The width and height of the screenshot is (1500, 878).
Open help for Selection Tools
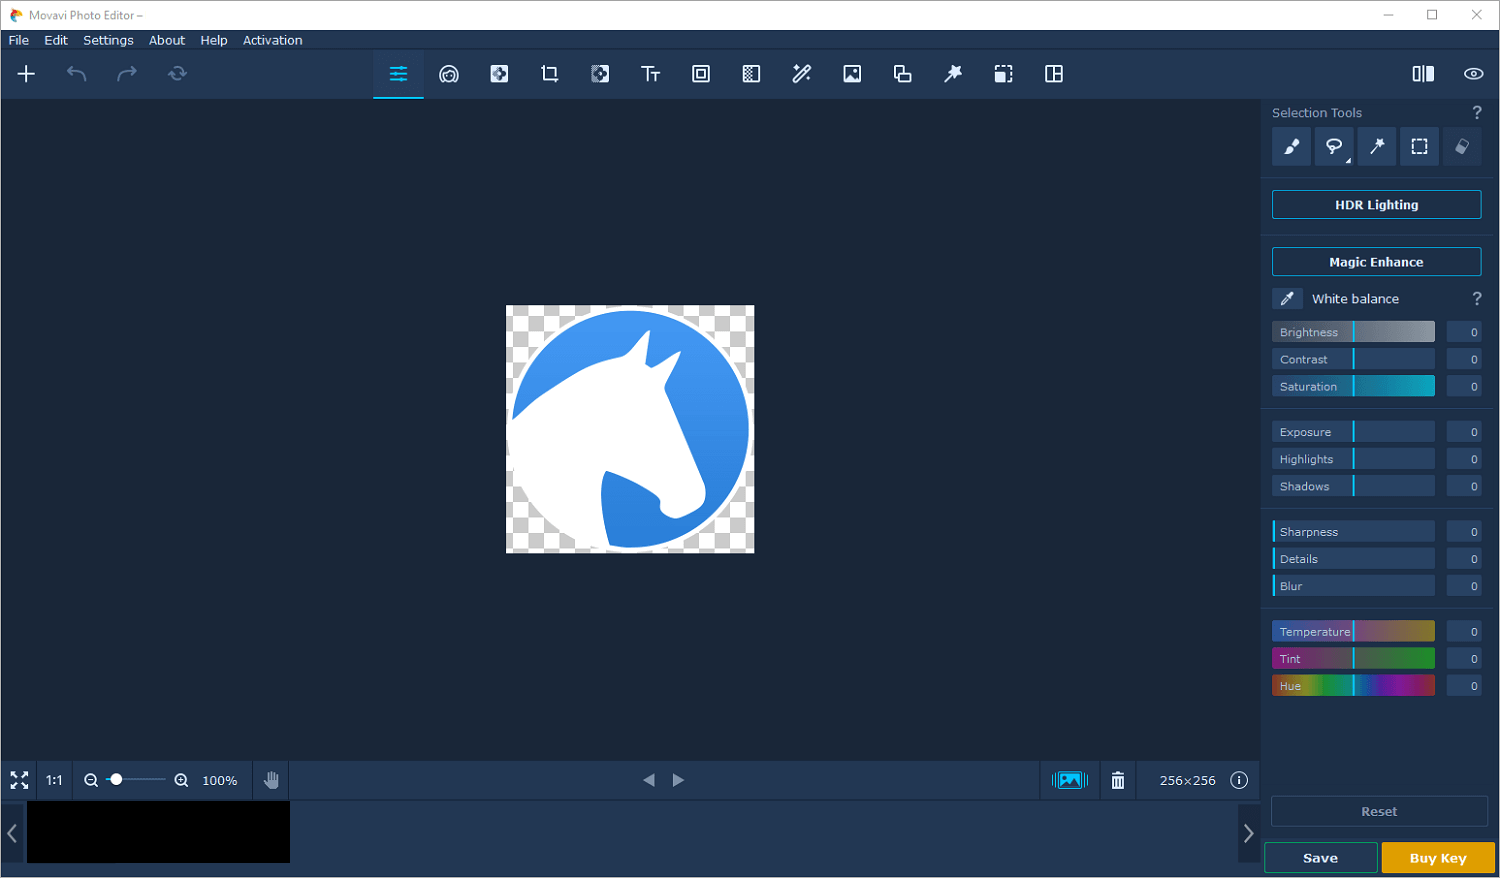1477,113
